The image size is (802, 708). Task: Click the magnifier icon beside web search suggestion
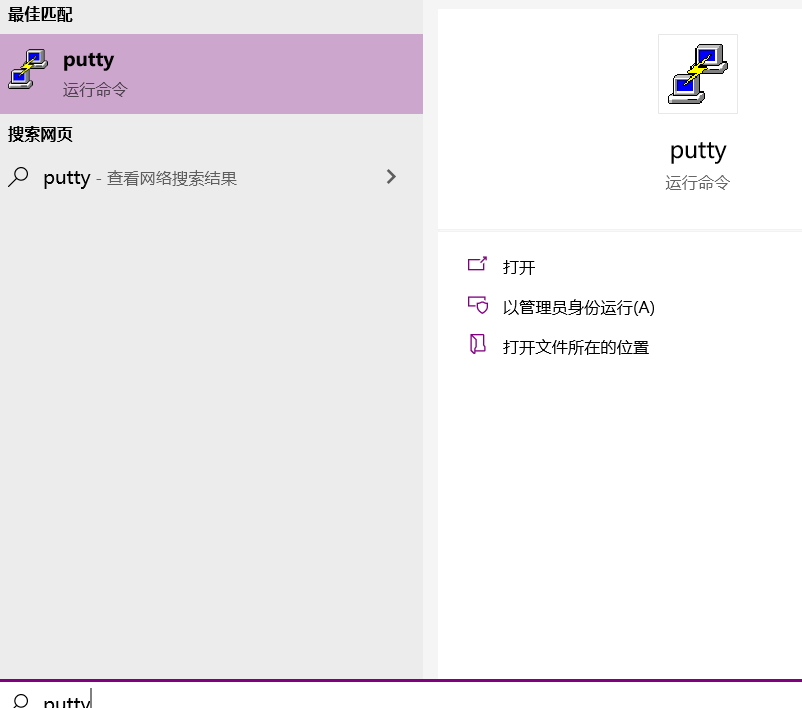pos(18,178)
